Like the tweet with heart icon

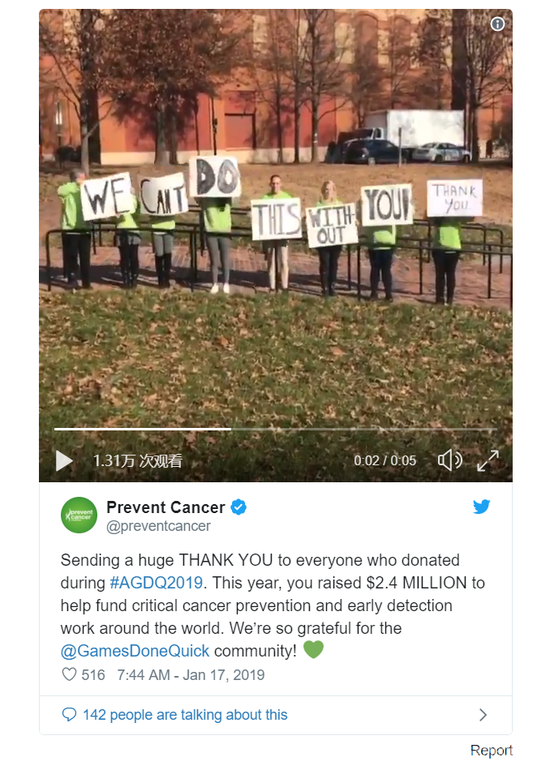[69, 674]
